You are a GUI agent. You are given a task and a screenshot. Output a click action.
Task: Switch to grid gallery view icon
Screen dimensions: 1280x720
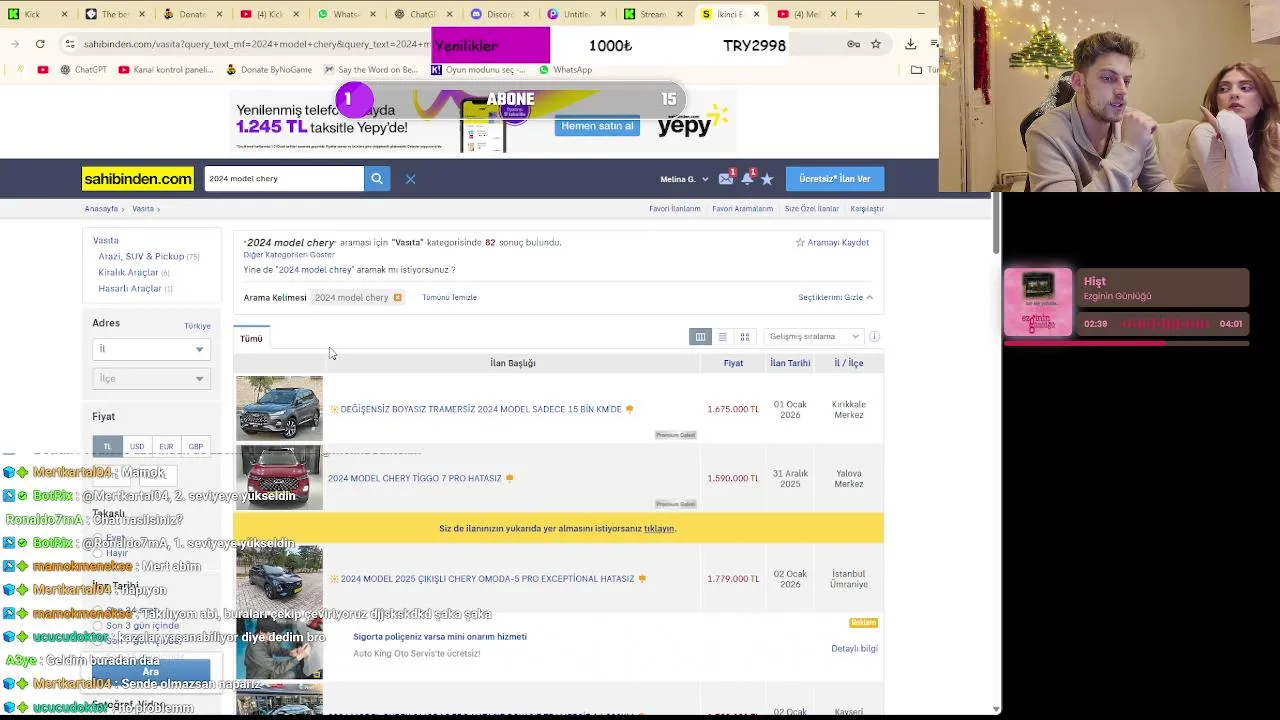pos(744,337)
